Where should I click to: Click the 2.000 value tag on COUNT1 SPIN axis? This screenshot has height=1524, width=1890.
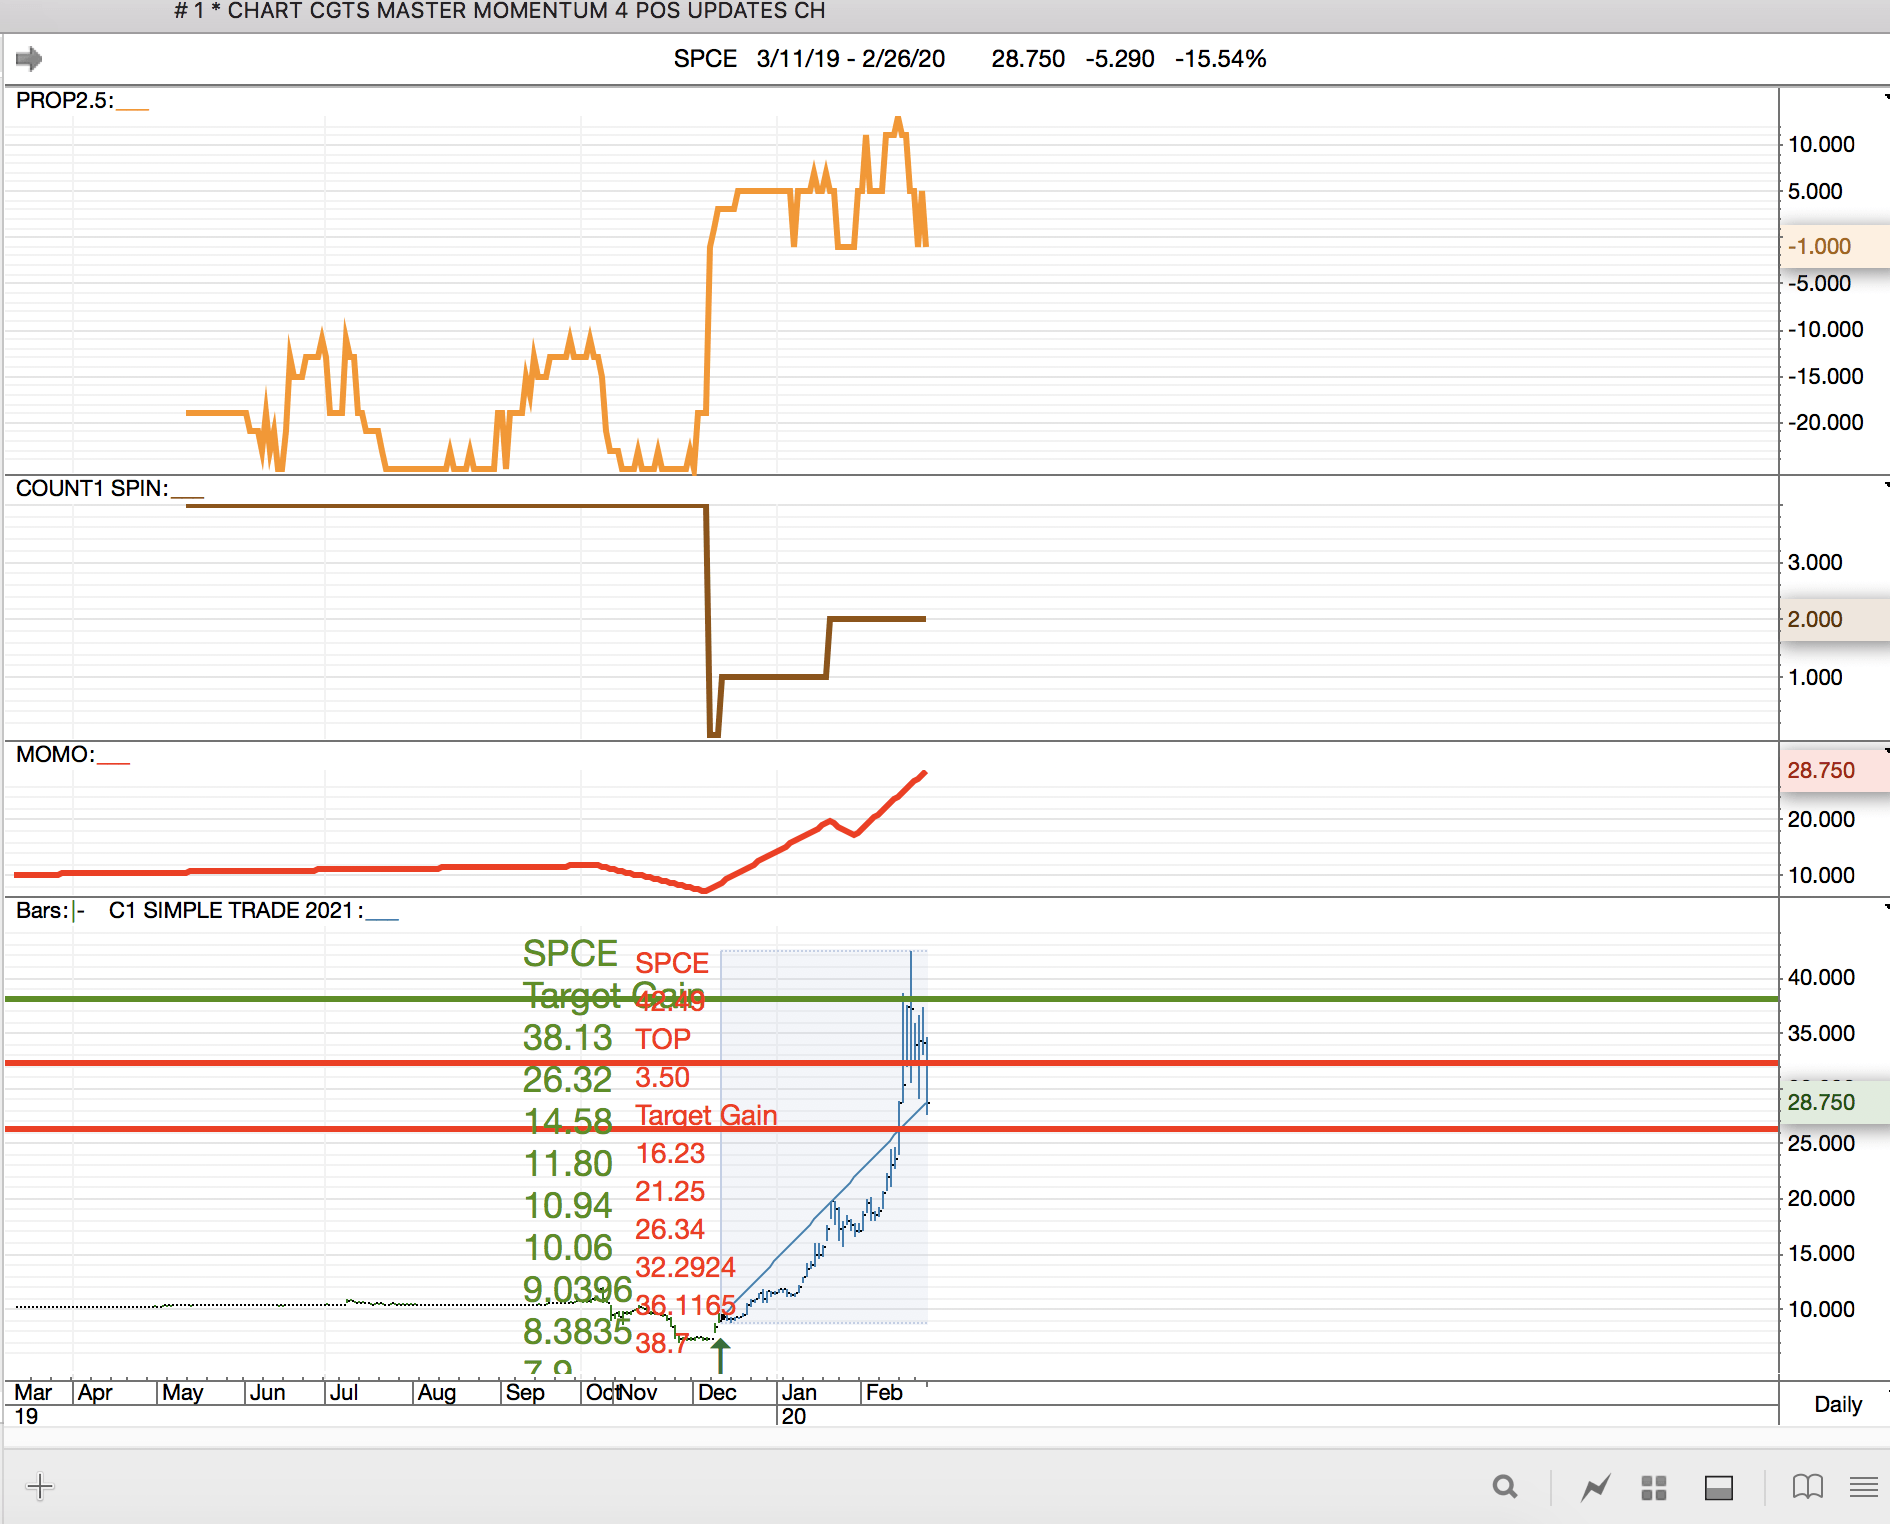[x=1834, y=619]
